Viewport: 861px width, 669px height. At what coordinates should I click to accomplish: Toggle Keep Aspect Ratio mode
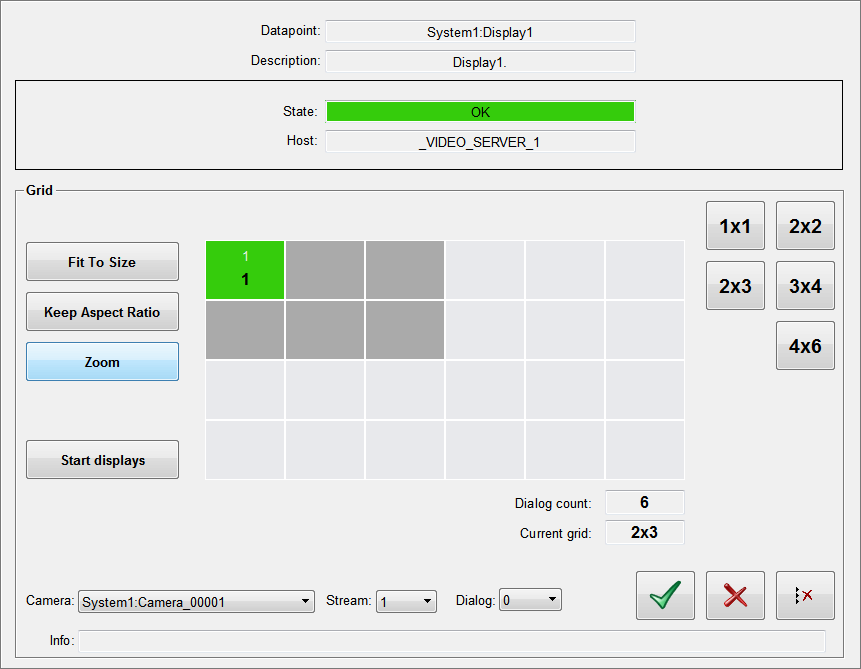[x=102, y=312]
